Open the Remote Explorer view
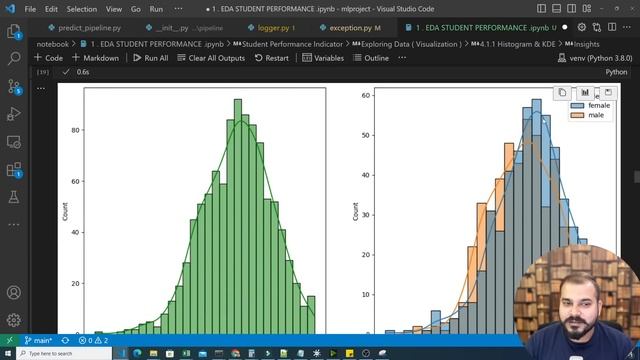 click(14, 142)
